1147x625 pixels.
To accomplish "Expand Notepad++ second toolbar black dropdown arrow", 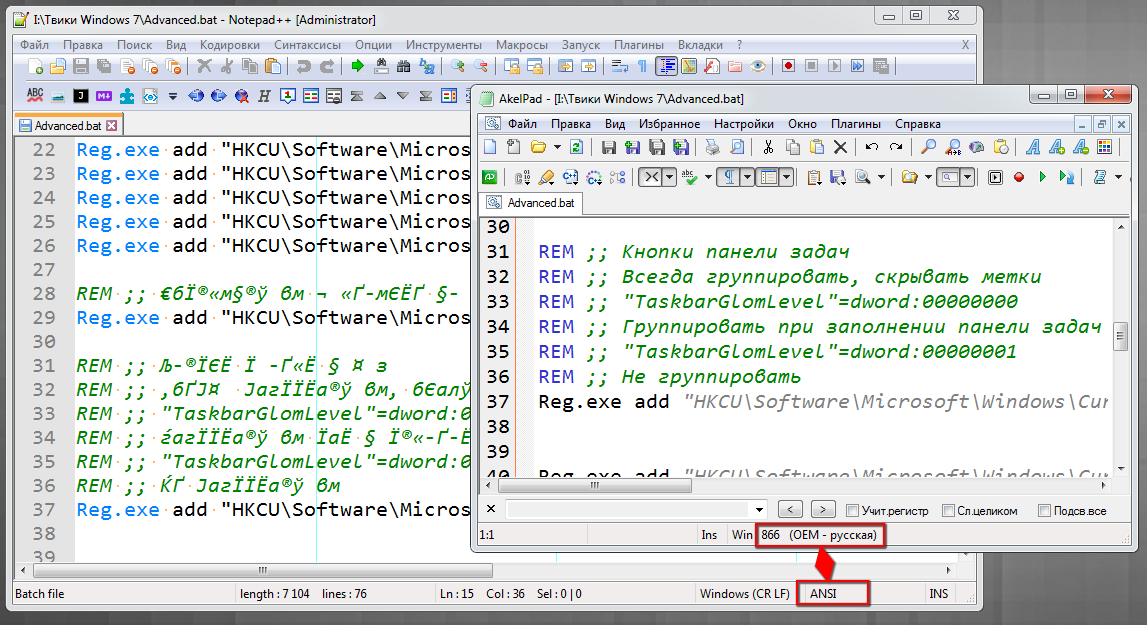I will point(173,96).
